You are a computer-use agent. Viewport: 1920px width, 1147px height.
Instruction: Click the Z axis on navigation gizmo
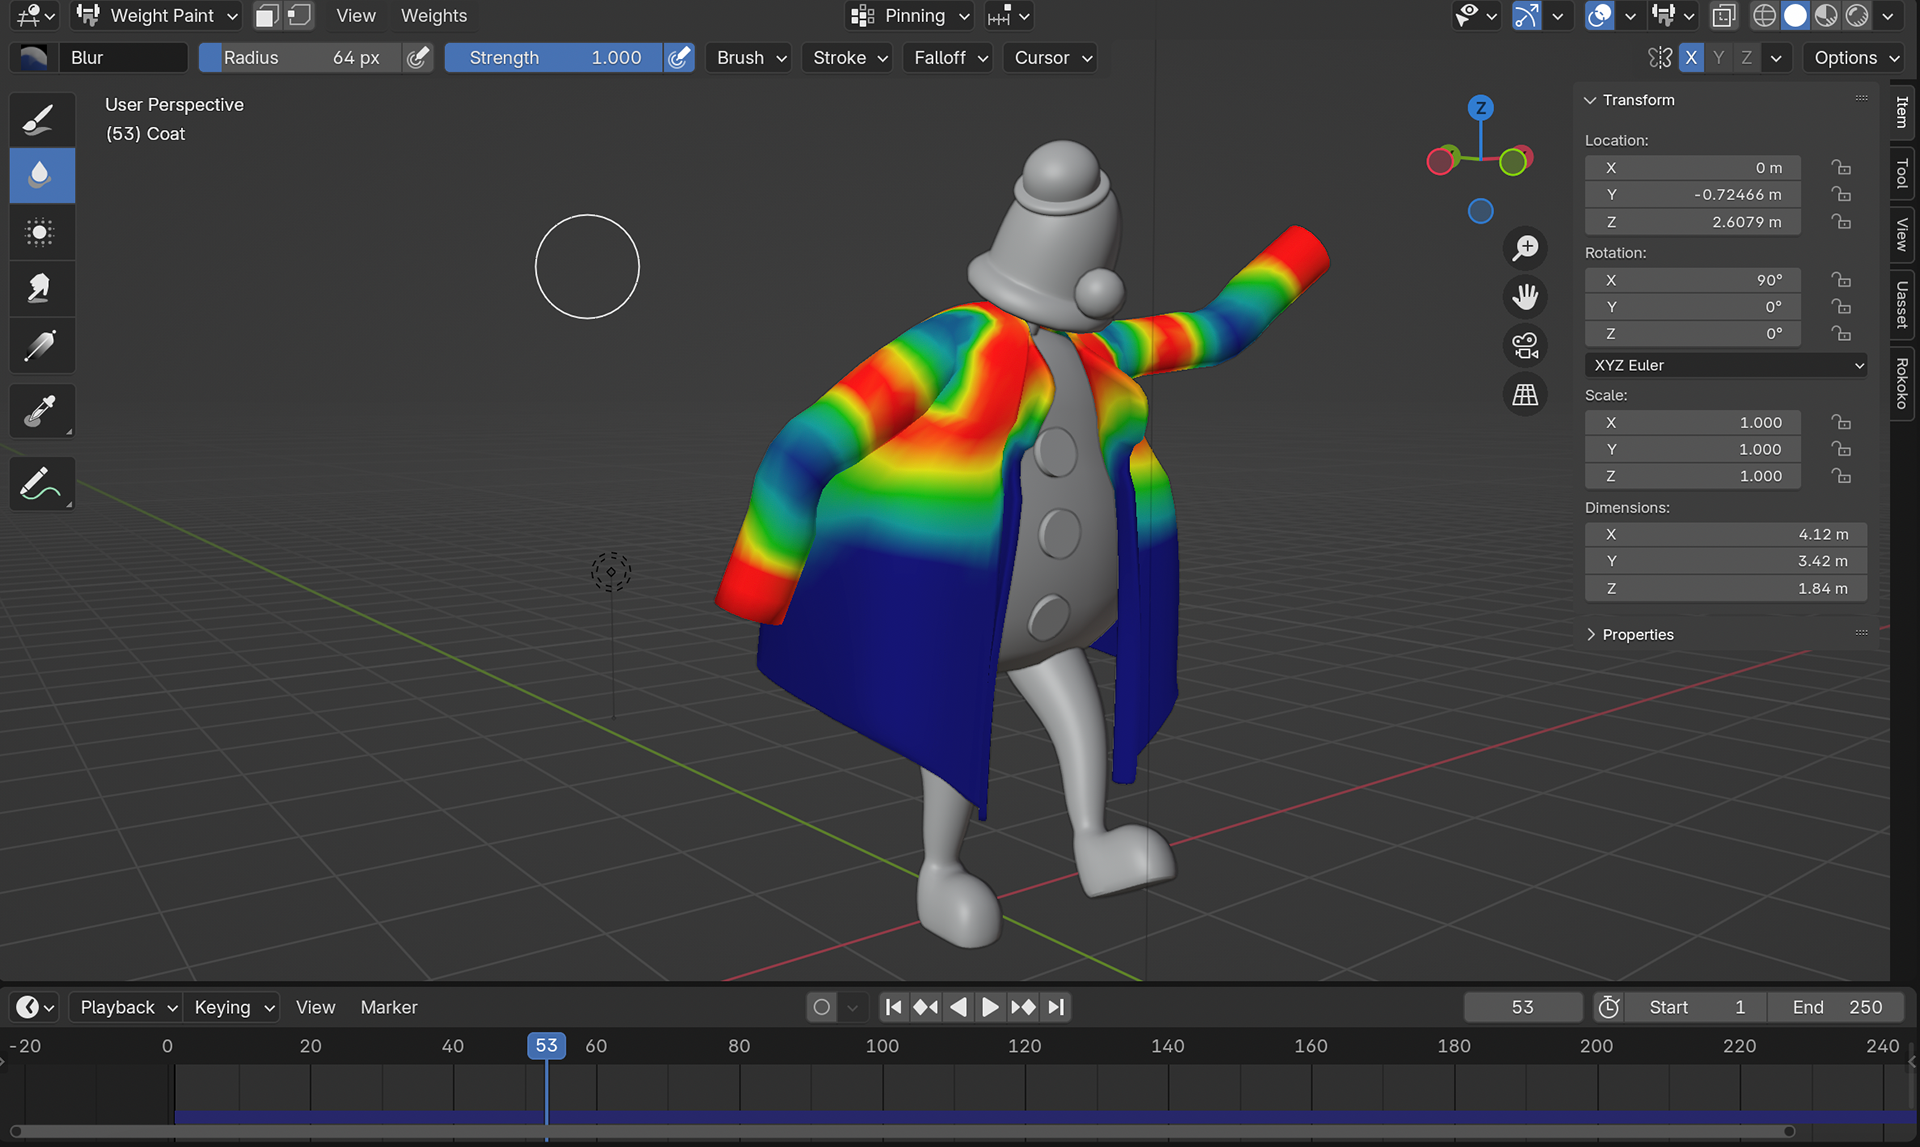point(1481,108)
